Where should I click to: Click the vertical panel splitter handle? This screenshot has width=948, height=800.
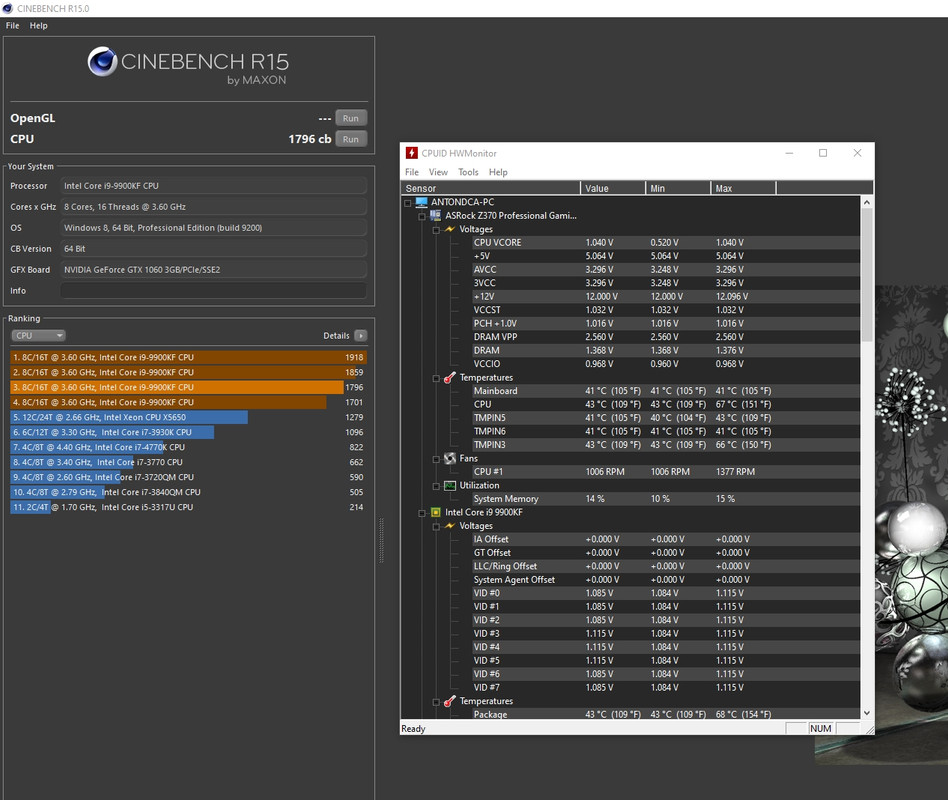[x=381, y=540]
